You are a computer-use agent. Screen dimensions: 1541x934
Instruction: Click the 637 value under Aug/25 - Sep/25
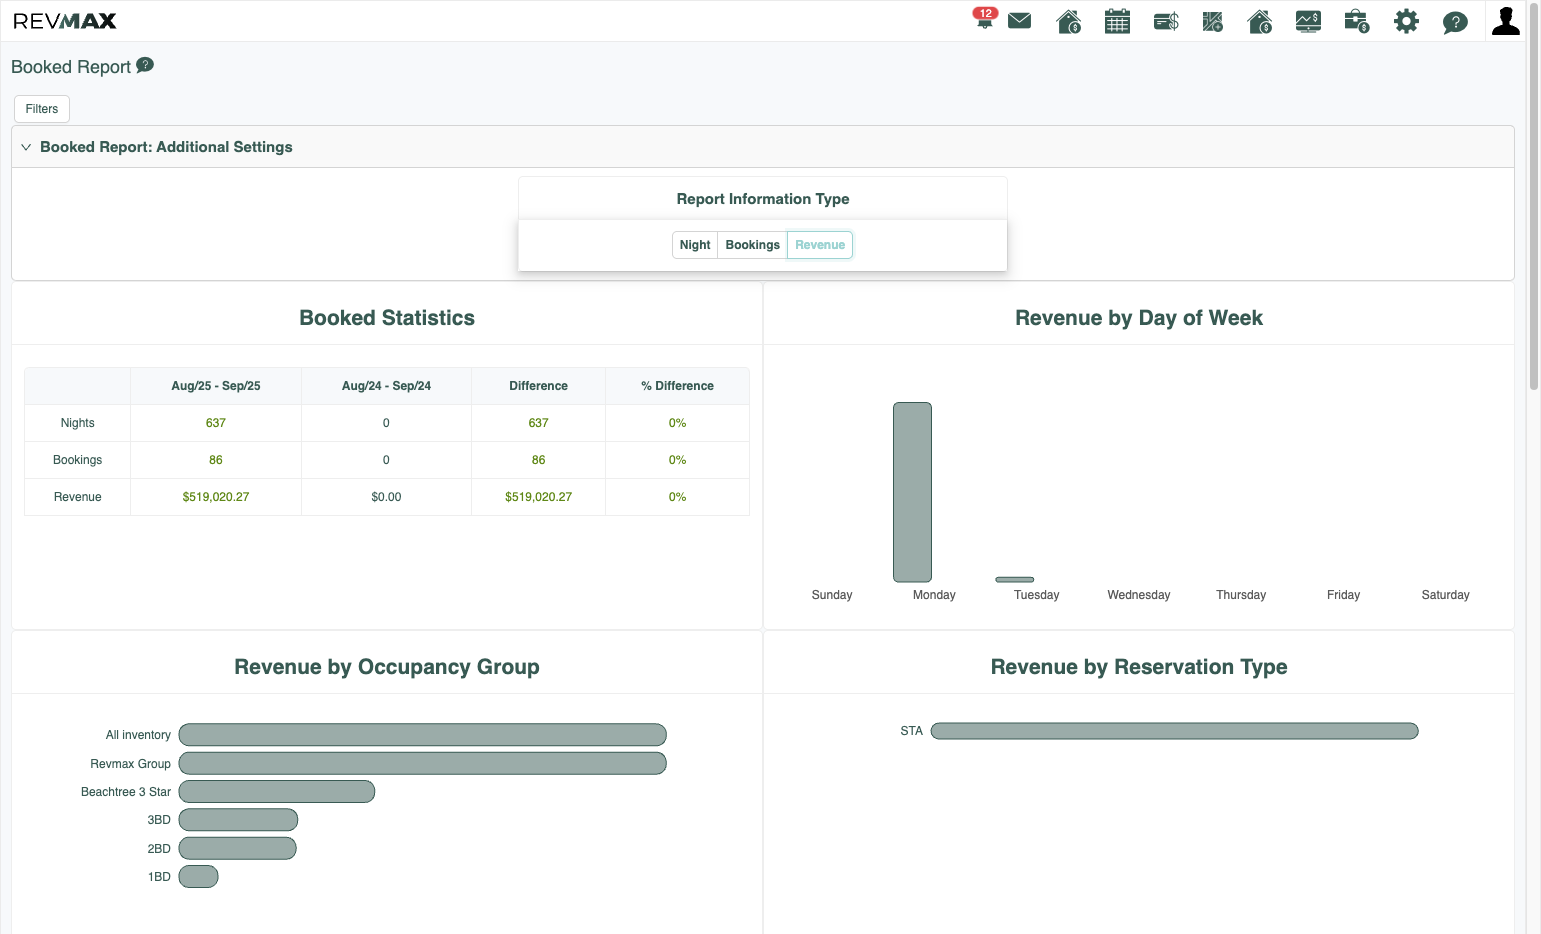pyautogui.click(x=216, y=423)
